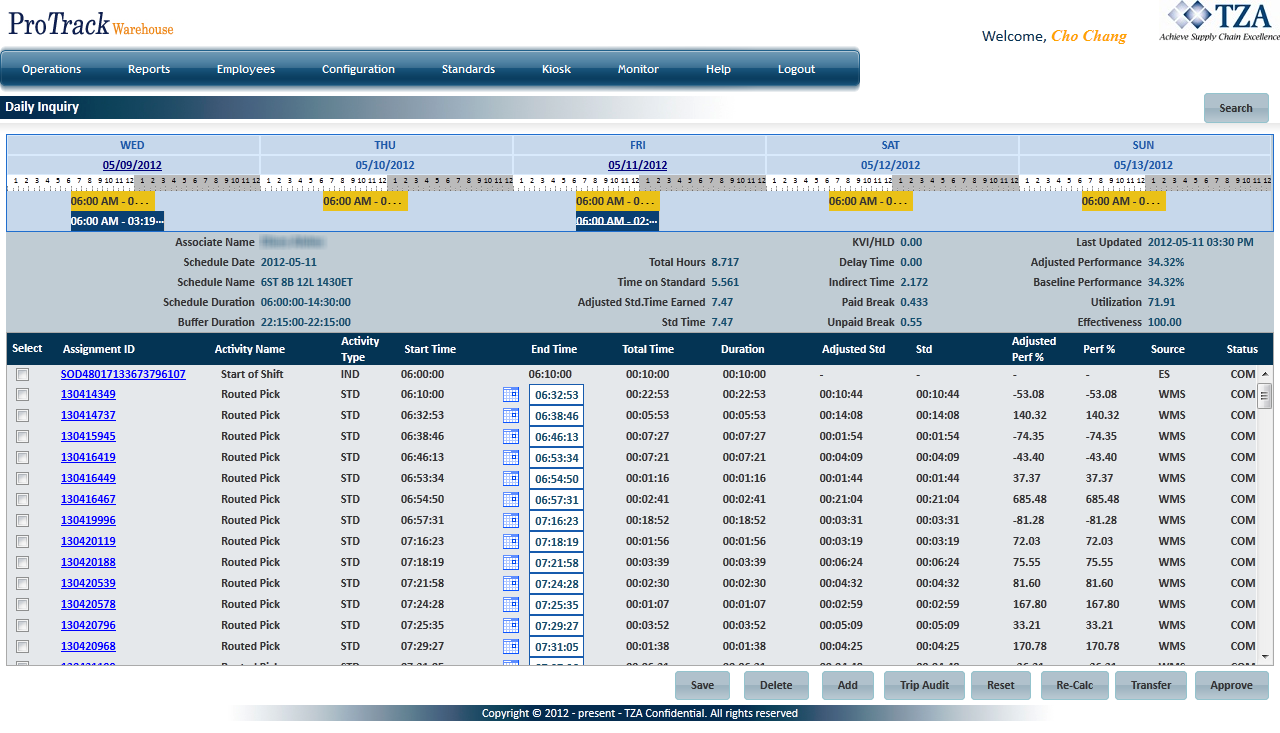Image resolution: width=1280 pixels, height=733 pixels.
Task: Click the ProTrack Warehouse logo
Action: (91, 22)
